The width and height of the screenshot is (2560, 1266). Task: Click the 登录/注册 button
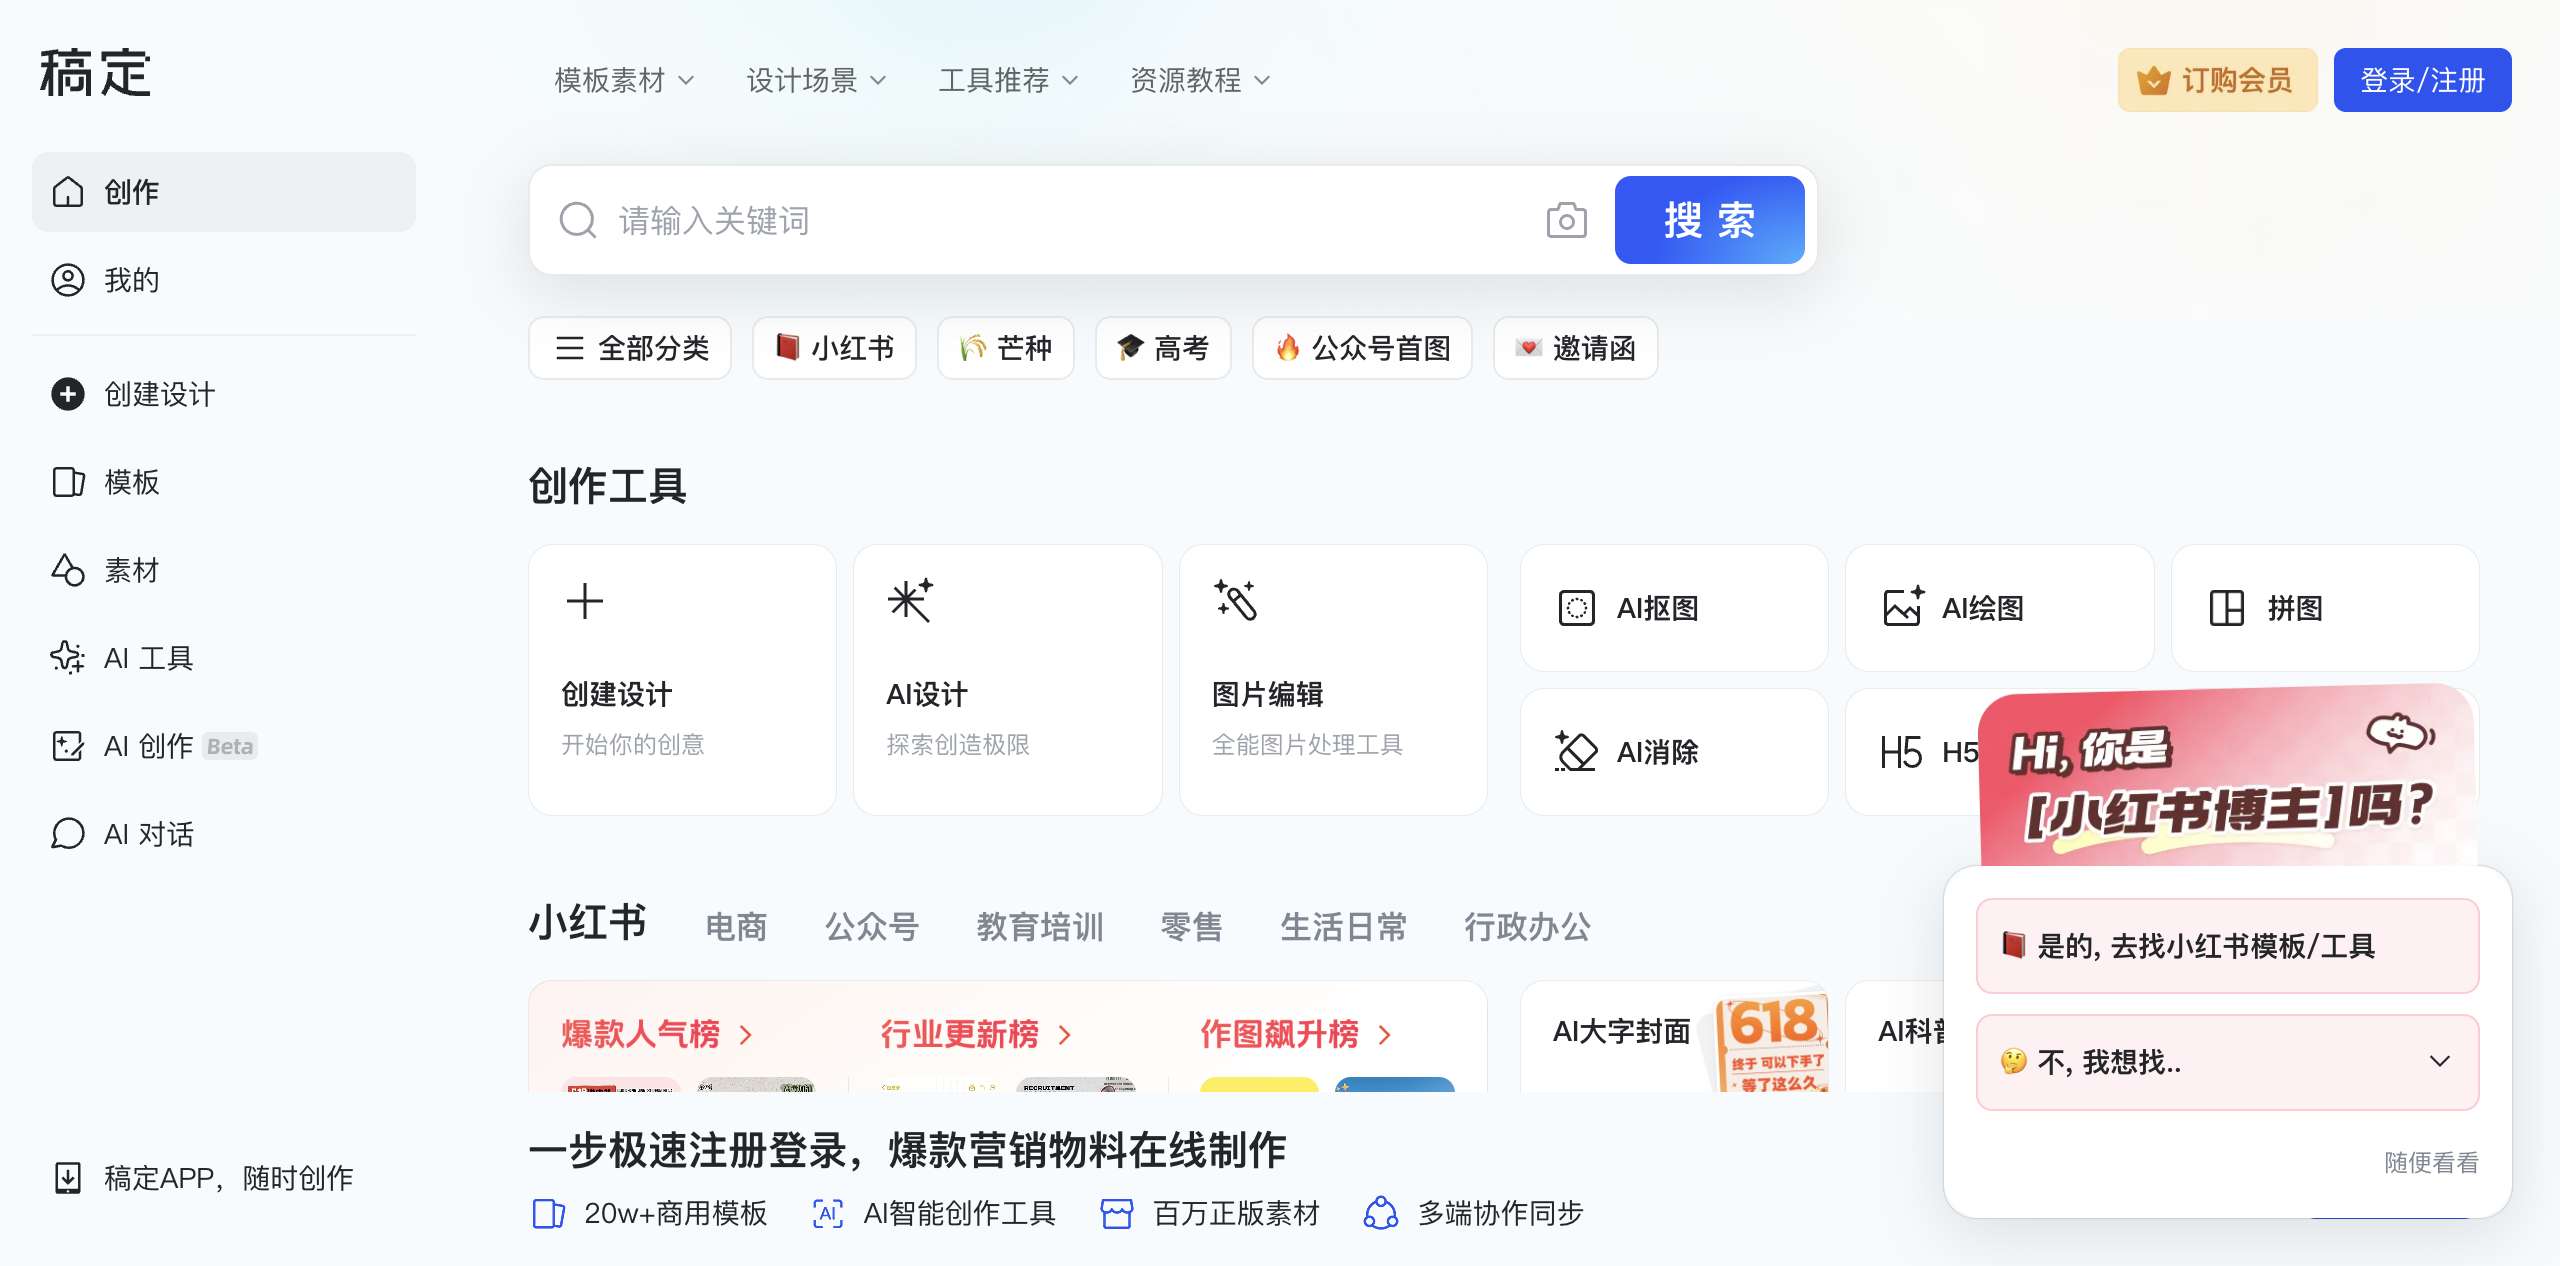tap(2421, 80)
